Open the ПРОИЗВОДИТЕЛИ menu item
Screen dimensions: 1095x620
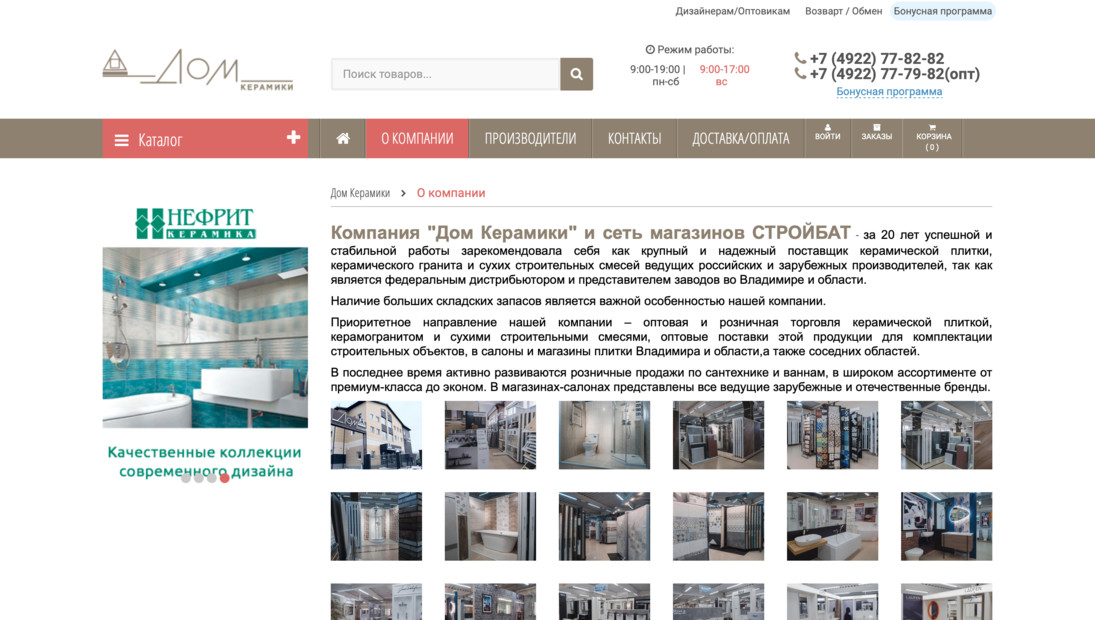tap(530, 138)
